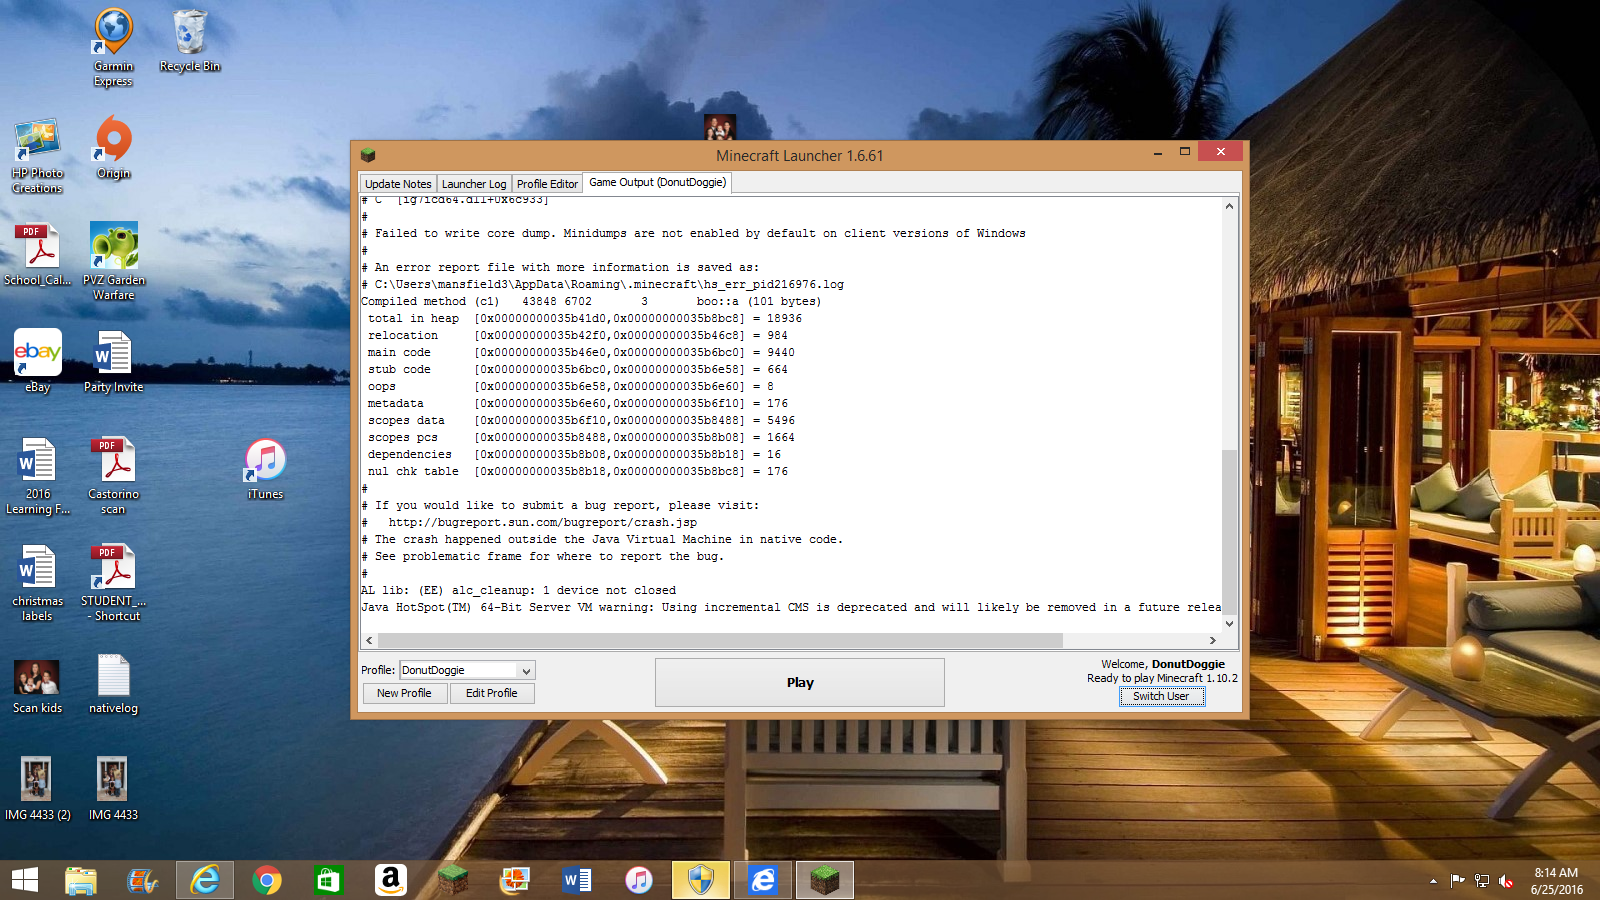Image resolution: width=1600 pixels, height=900 pixels.
Task: Open File Explorer from the taskbar
Action: (81, 880)
